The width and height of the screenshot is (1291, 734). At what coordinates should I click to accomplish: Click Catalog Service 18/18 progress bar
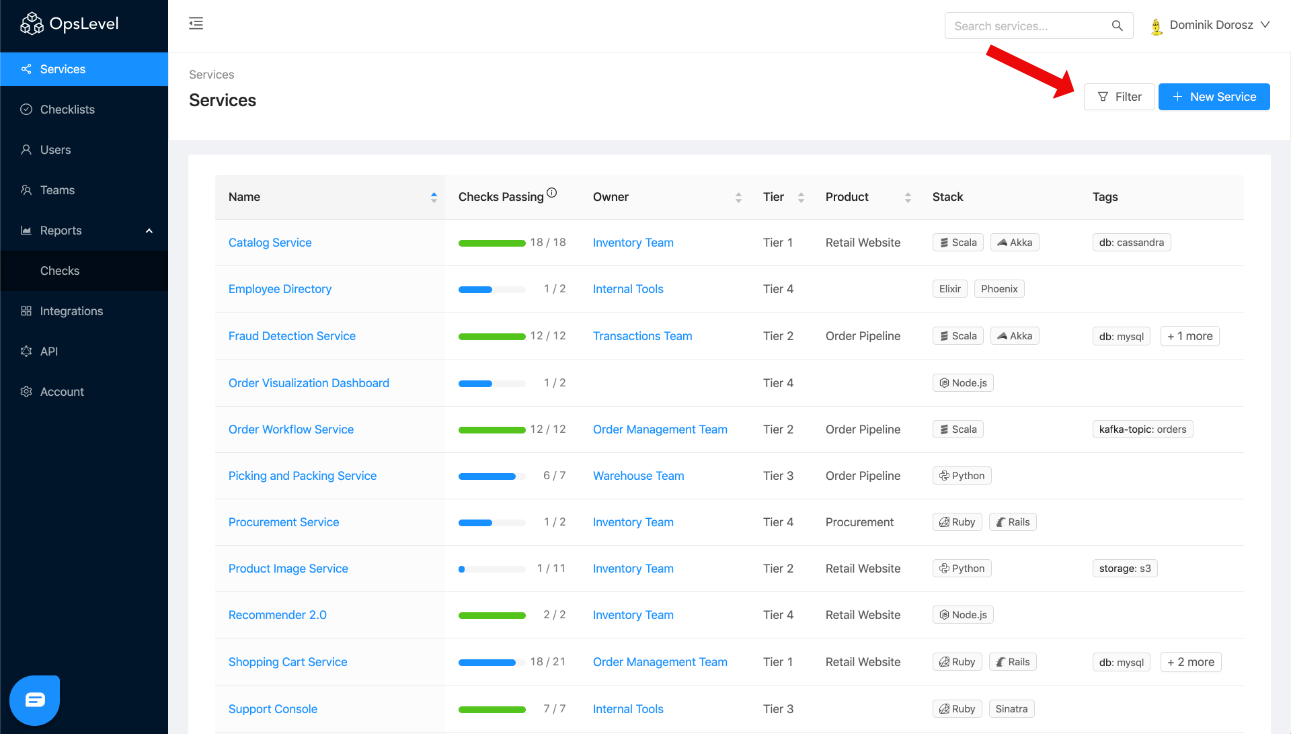tap(492, 242)
